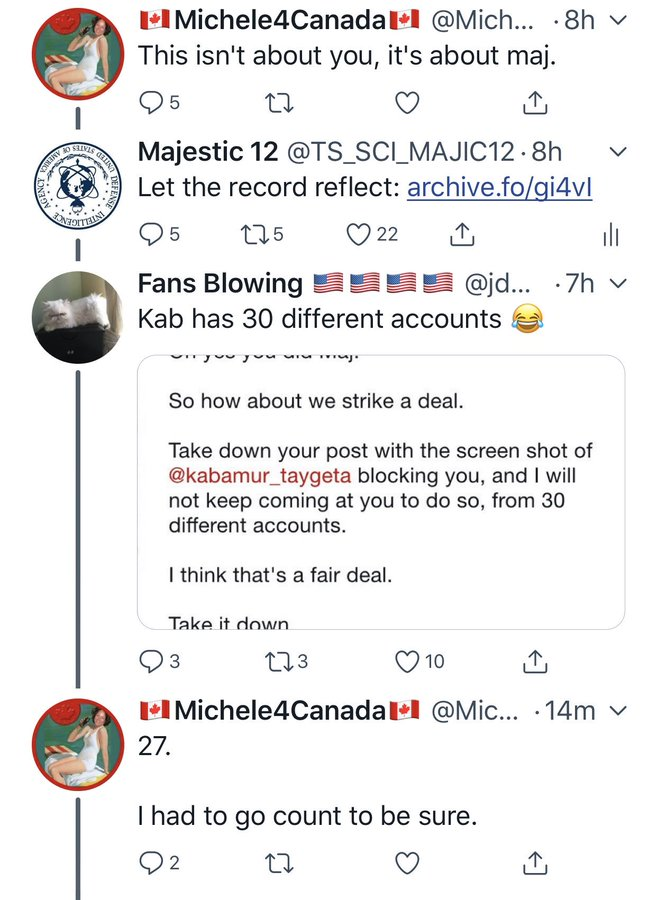Open the archive.fo/gi4vl link
The height and width of the screenshot is (900, 657).
pos(499,186)
